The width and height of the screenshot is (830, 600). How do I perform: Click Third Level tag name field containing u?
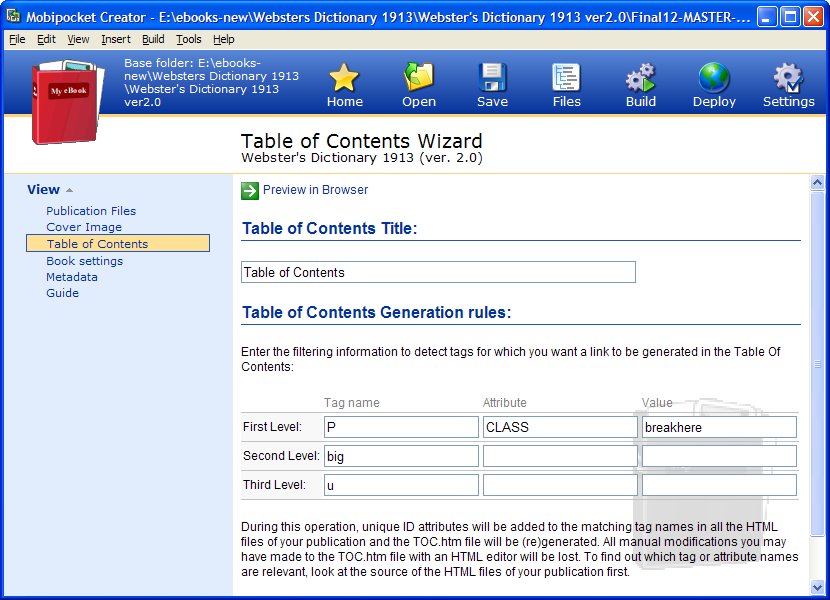tap(401, 485)
